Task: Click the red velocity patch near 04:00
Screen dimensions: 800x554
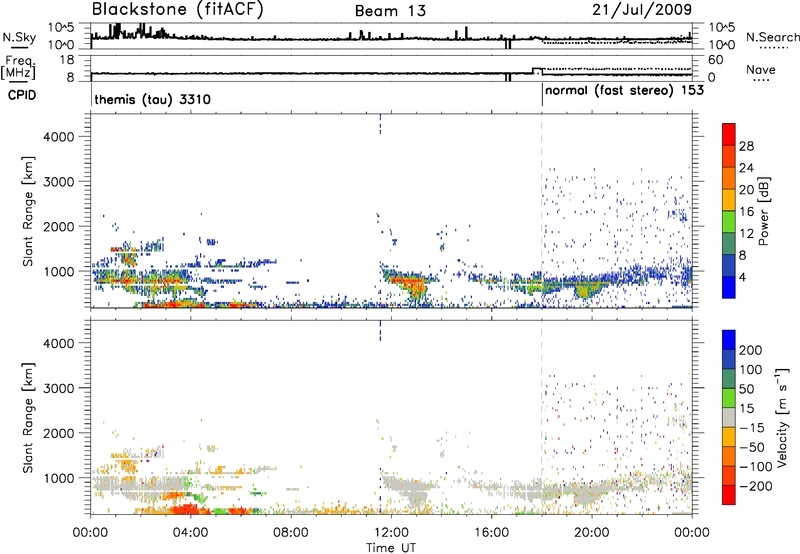Action: pos(188,509)
